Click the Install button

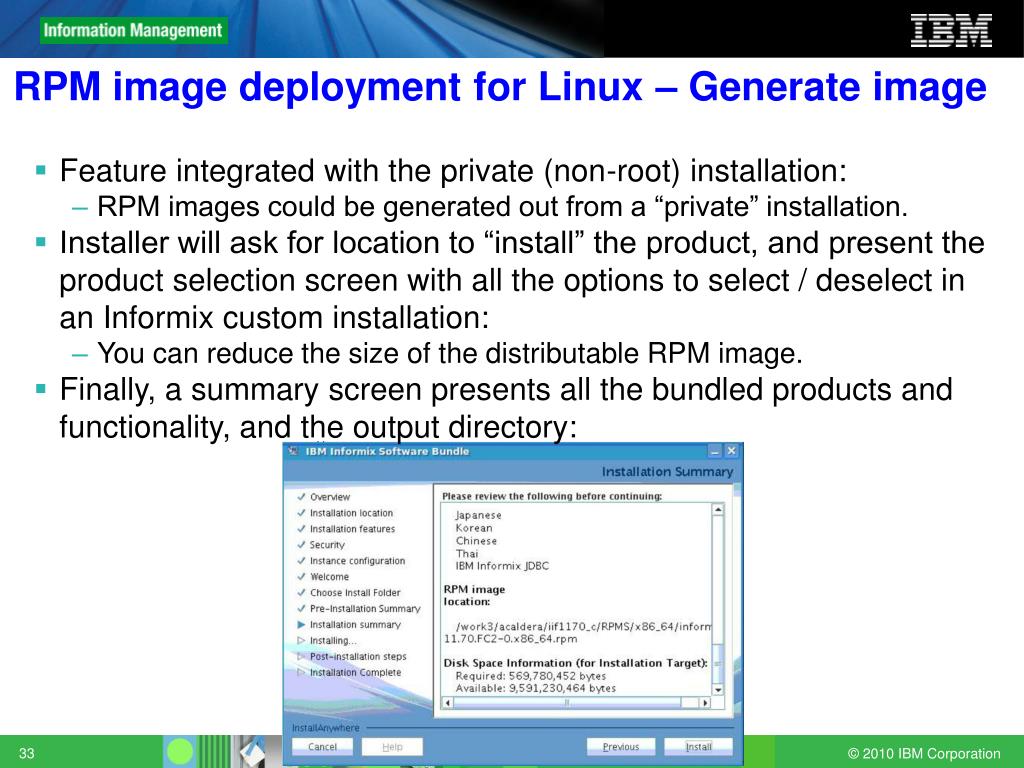698,746
